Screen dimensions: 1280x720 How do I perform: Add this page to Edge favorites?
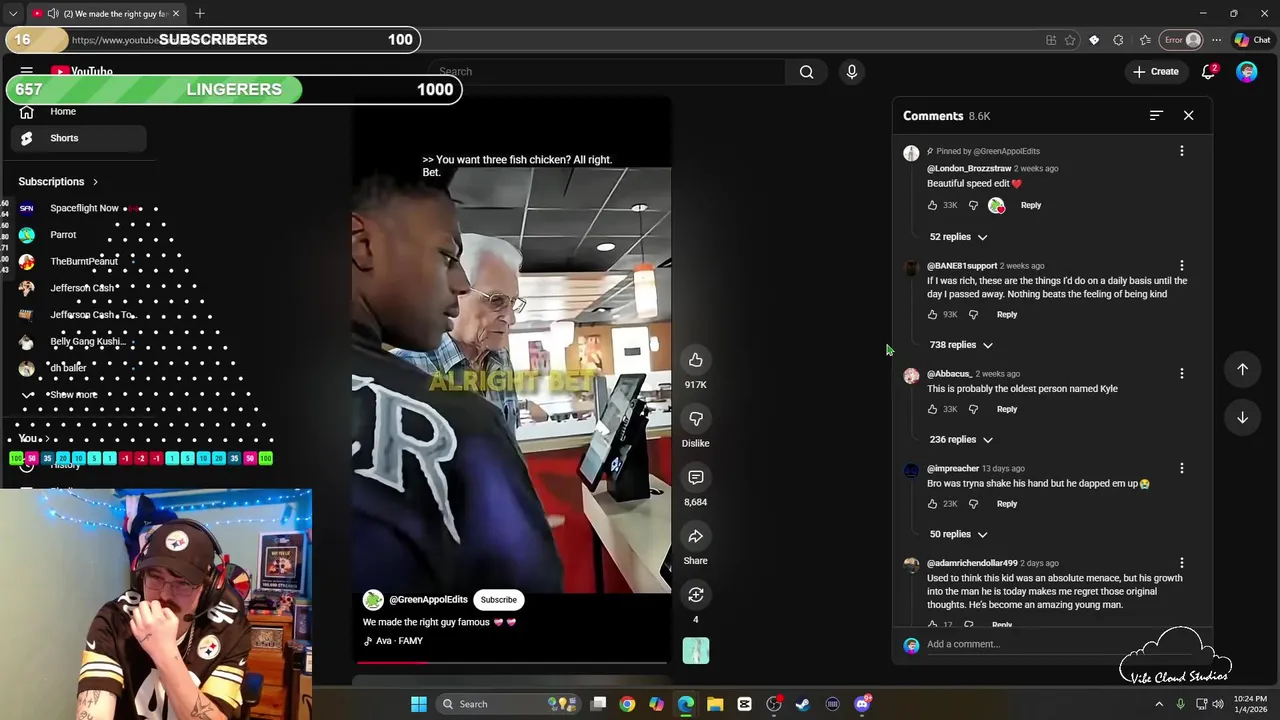coord(1070,40)
